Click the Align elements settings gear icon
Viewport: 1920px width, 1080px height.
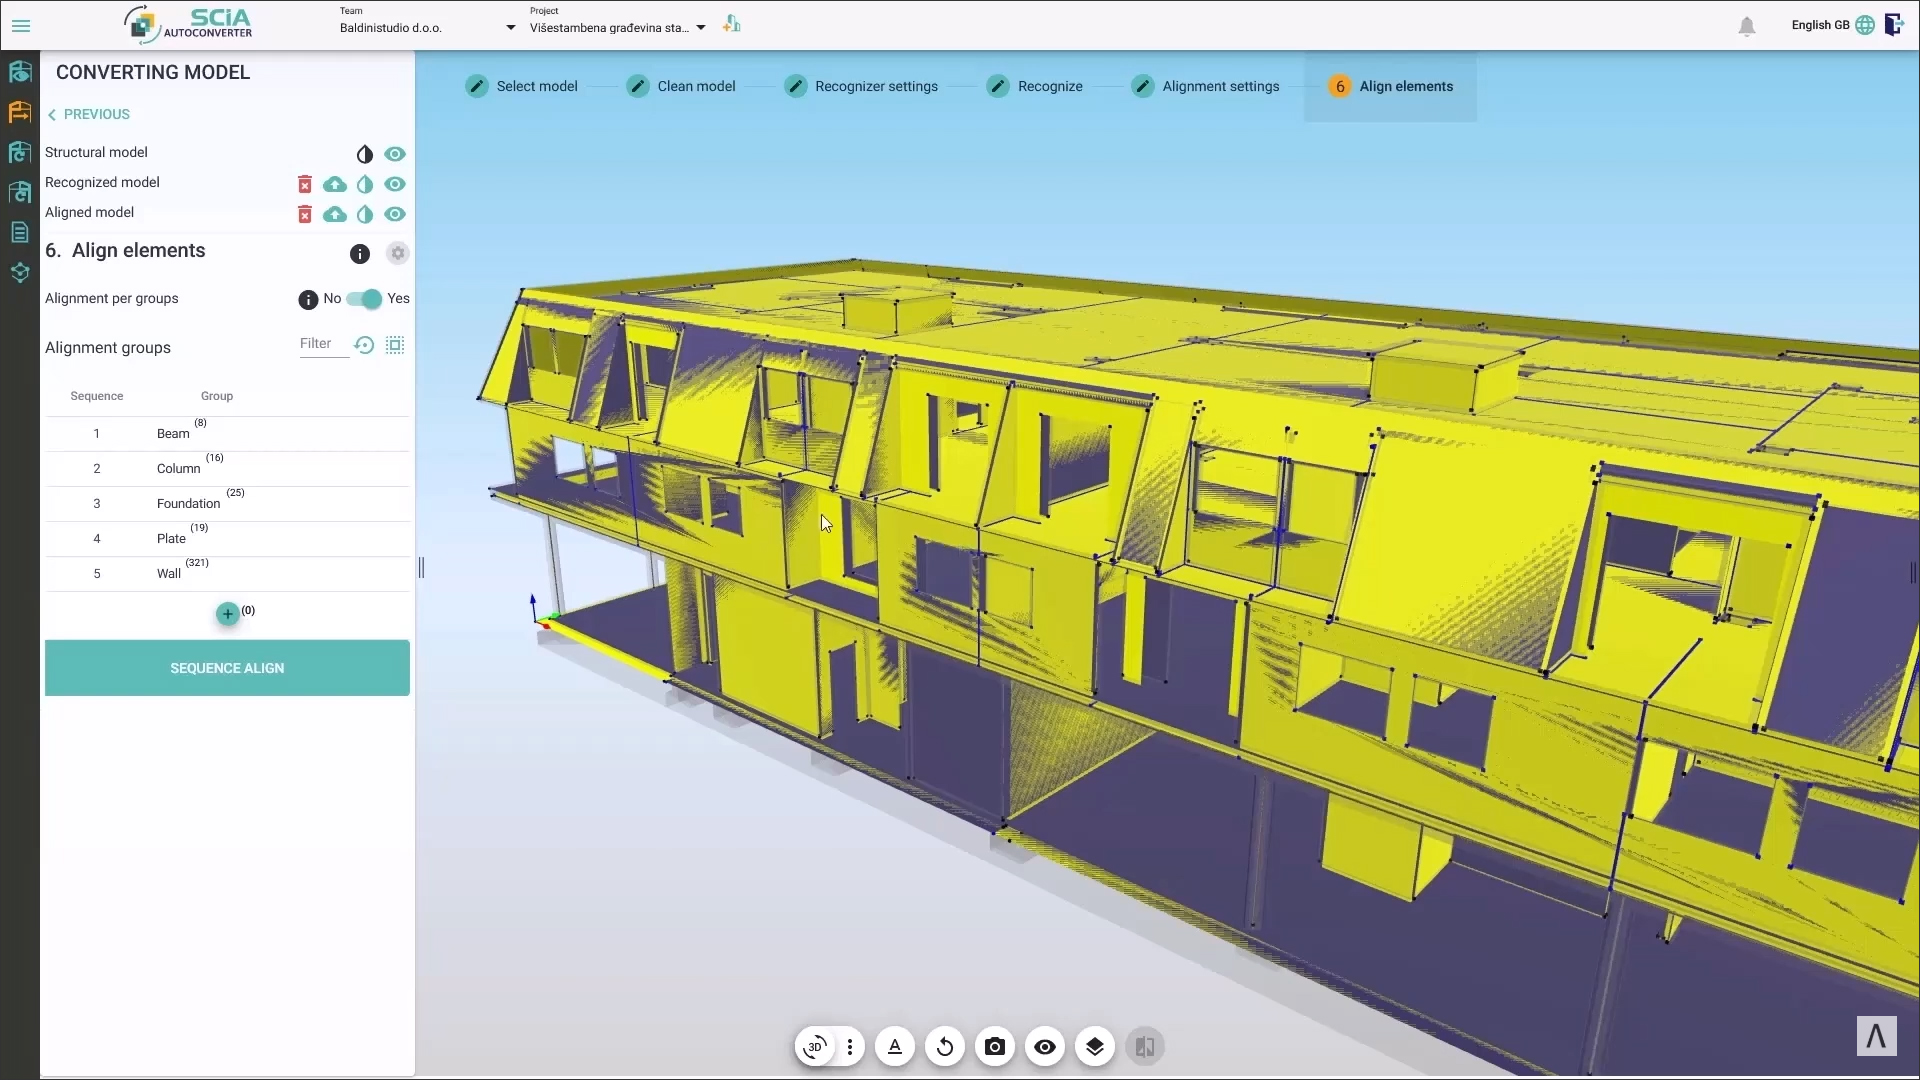(398, 254)
